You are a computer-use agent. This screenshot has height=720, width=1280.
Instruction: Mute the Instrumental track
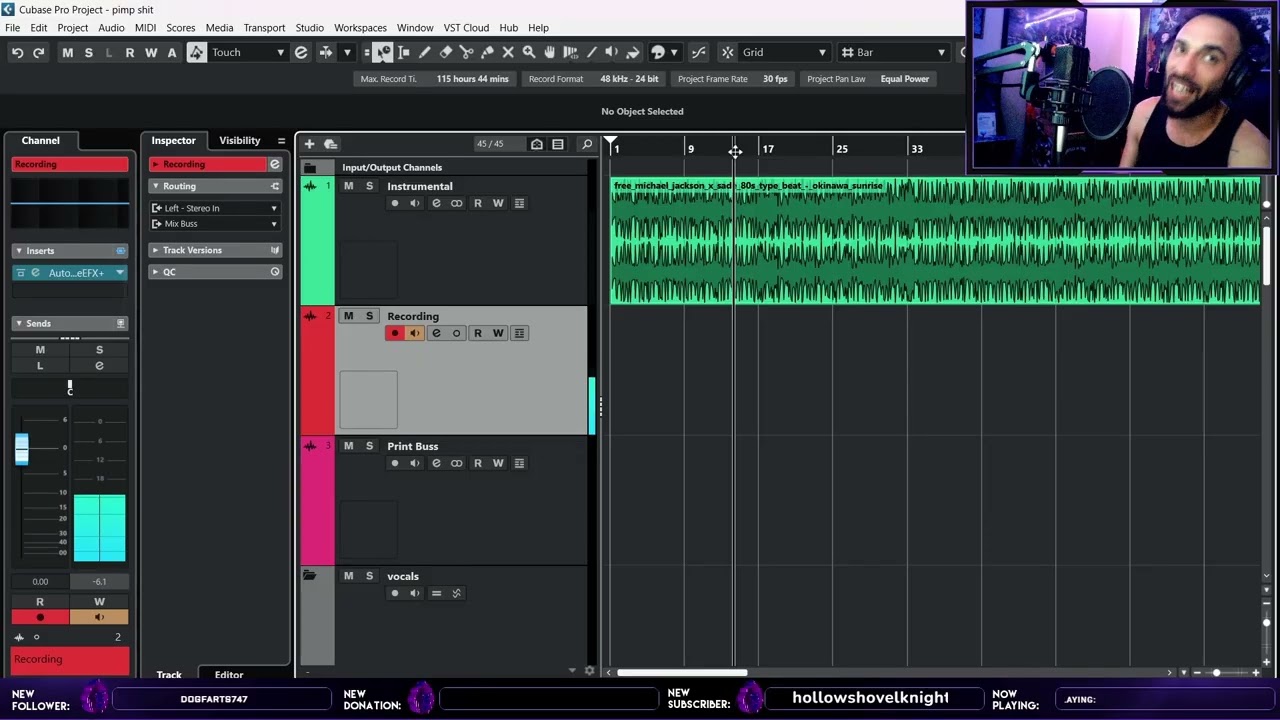348,186
